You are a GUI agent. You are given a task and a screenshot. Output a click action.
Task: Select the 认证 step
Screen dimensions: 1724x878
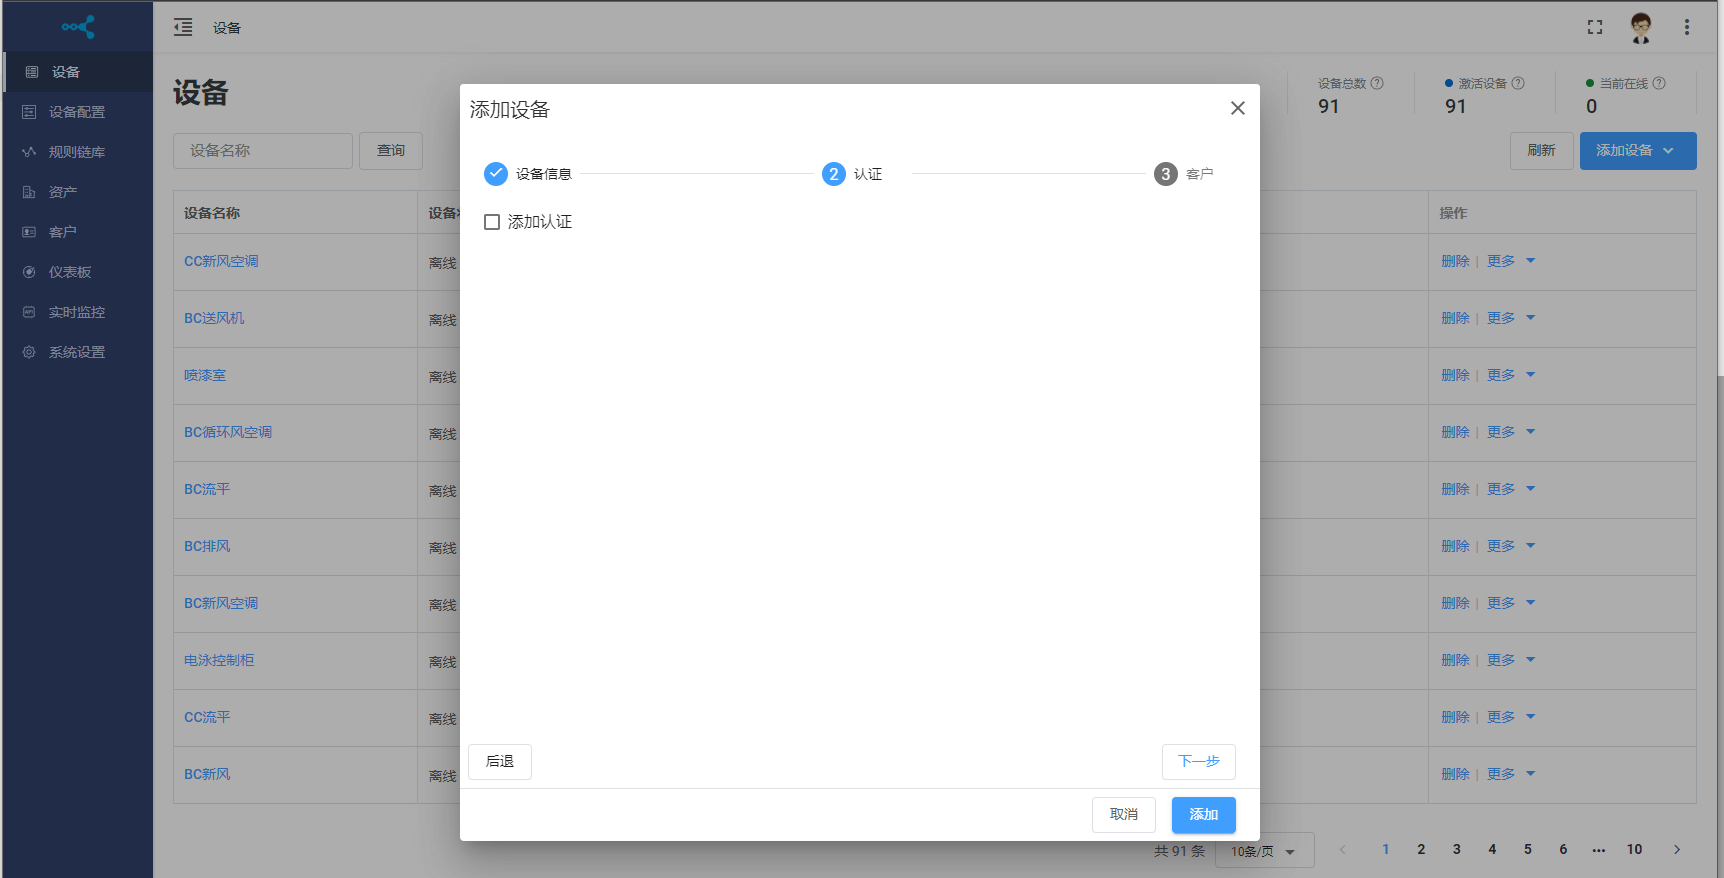[852, 174]
